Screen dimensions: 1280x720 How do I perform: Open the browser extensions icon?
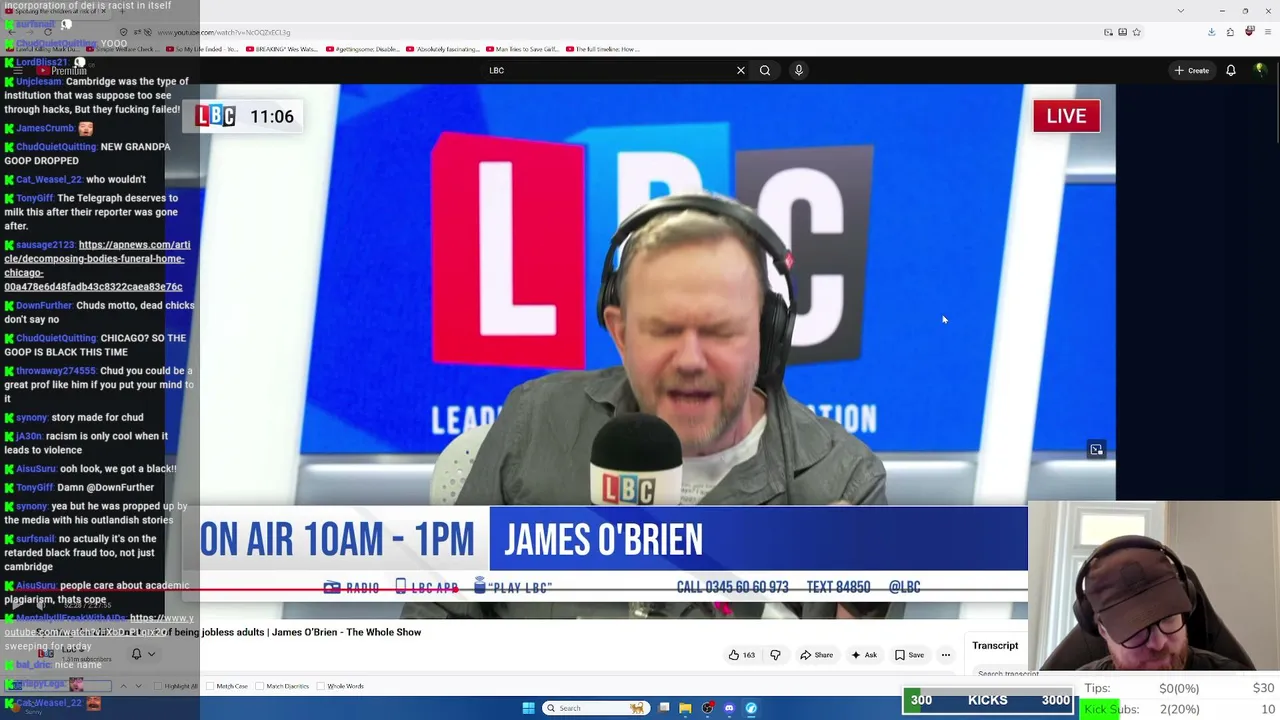coord(1230,32)
